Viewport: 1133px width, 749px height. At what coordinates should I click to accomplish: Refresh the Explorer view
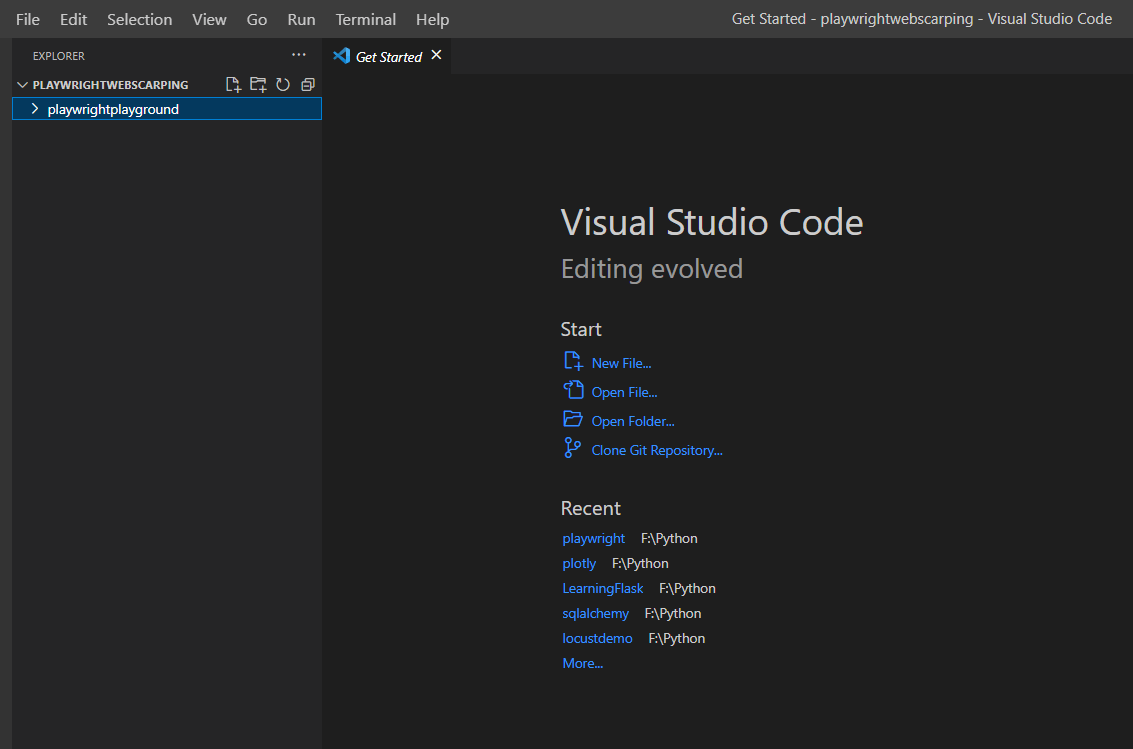[x=283, y=84]
